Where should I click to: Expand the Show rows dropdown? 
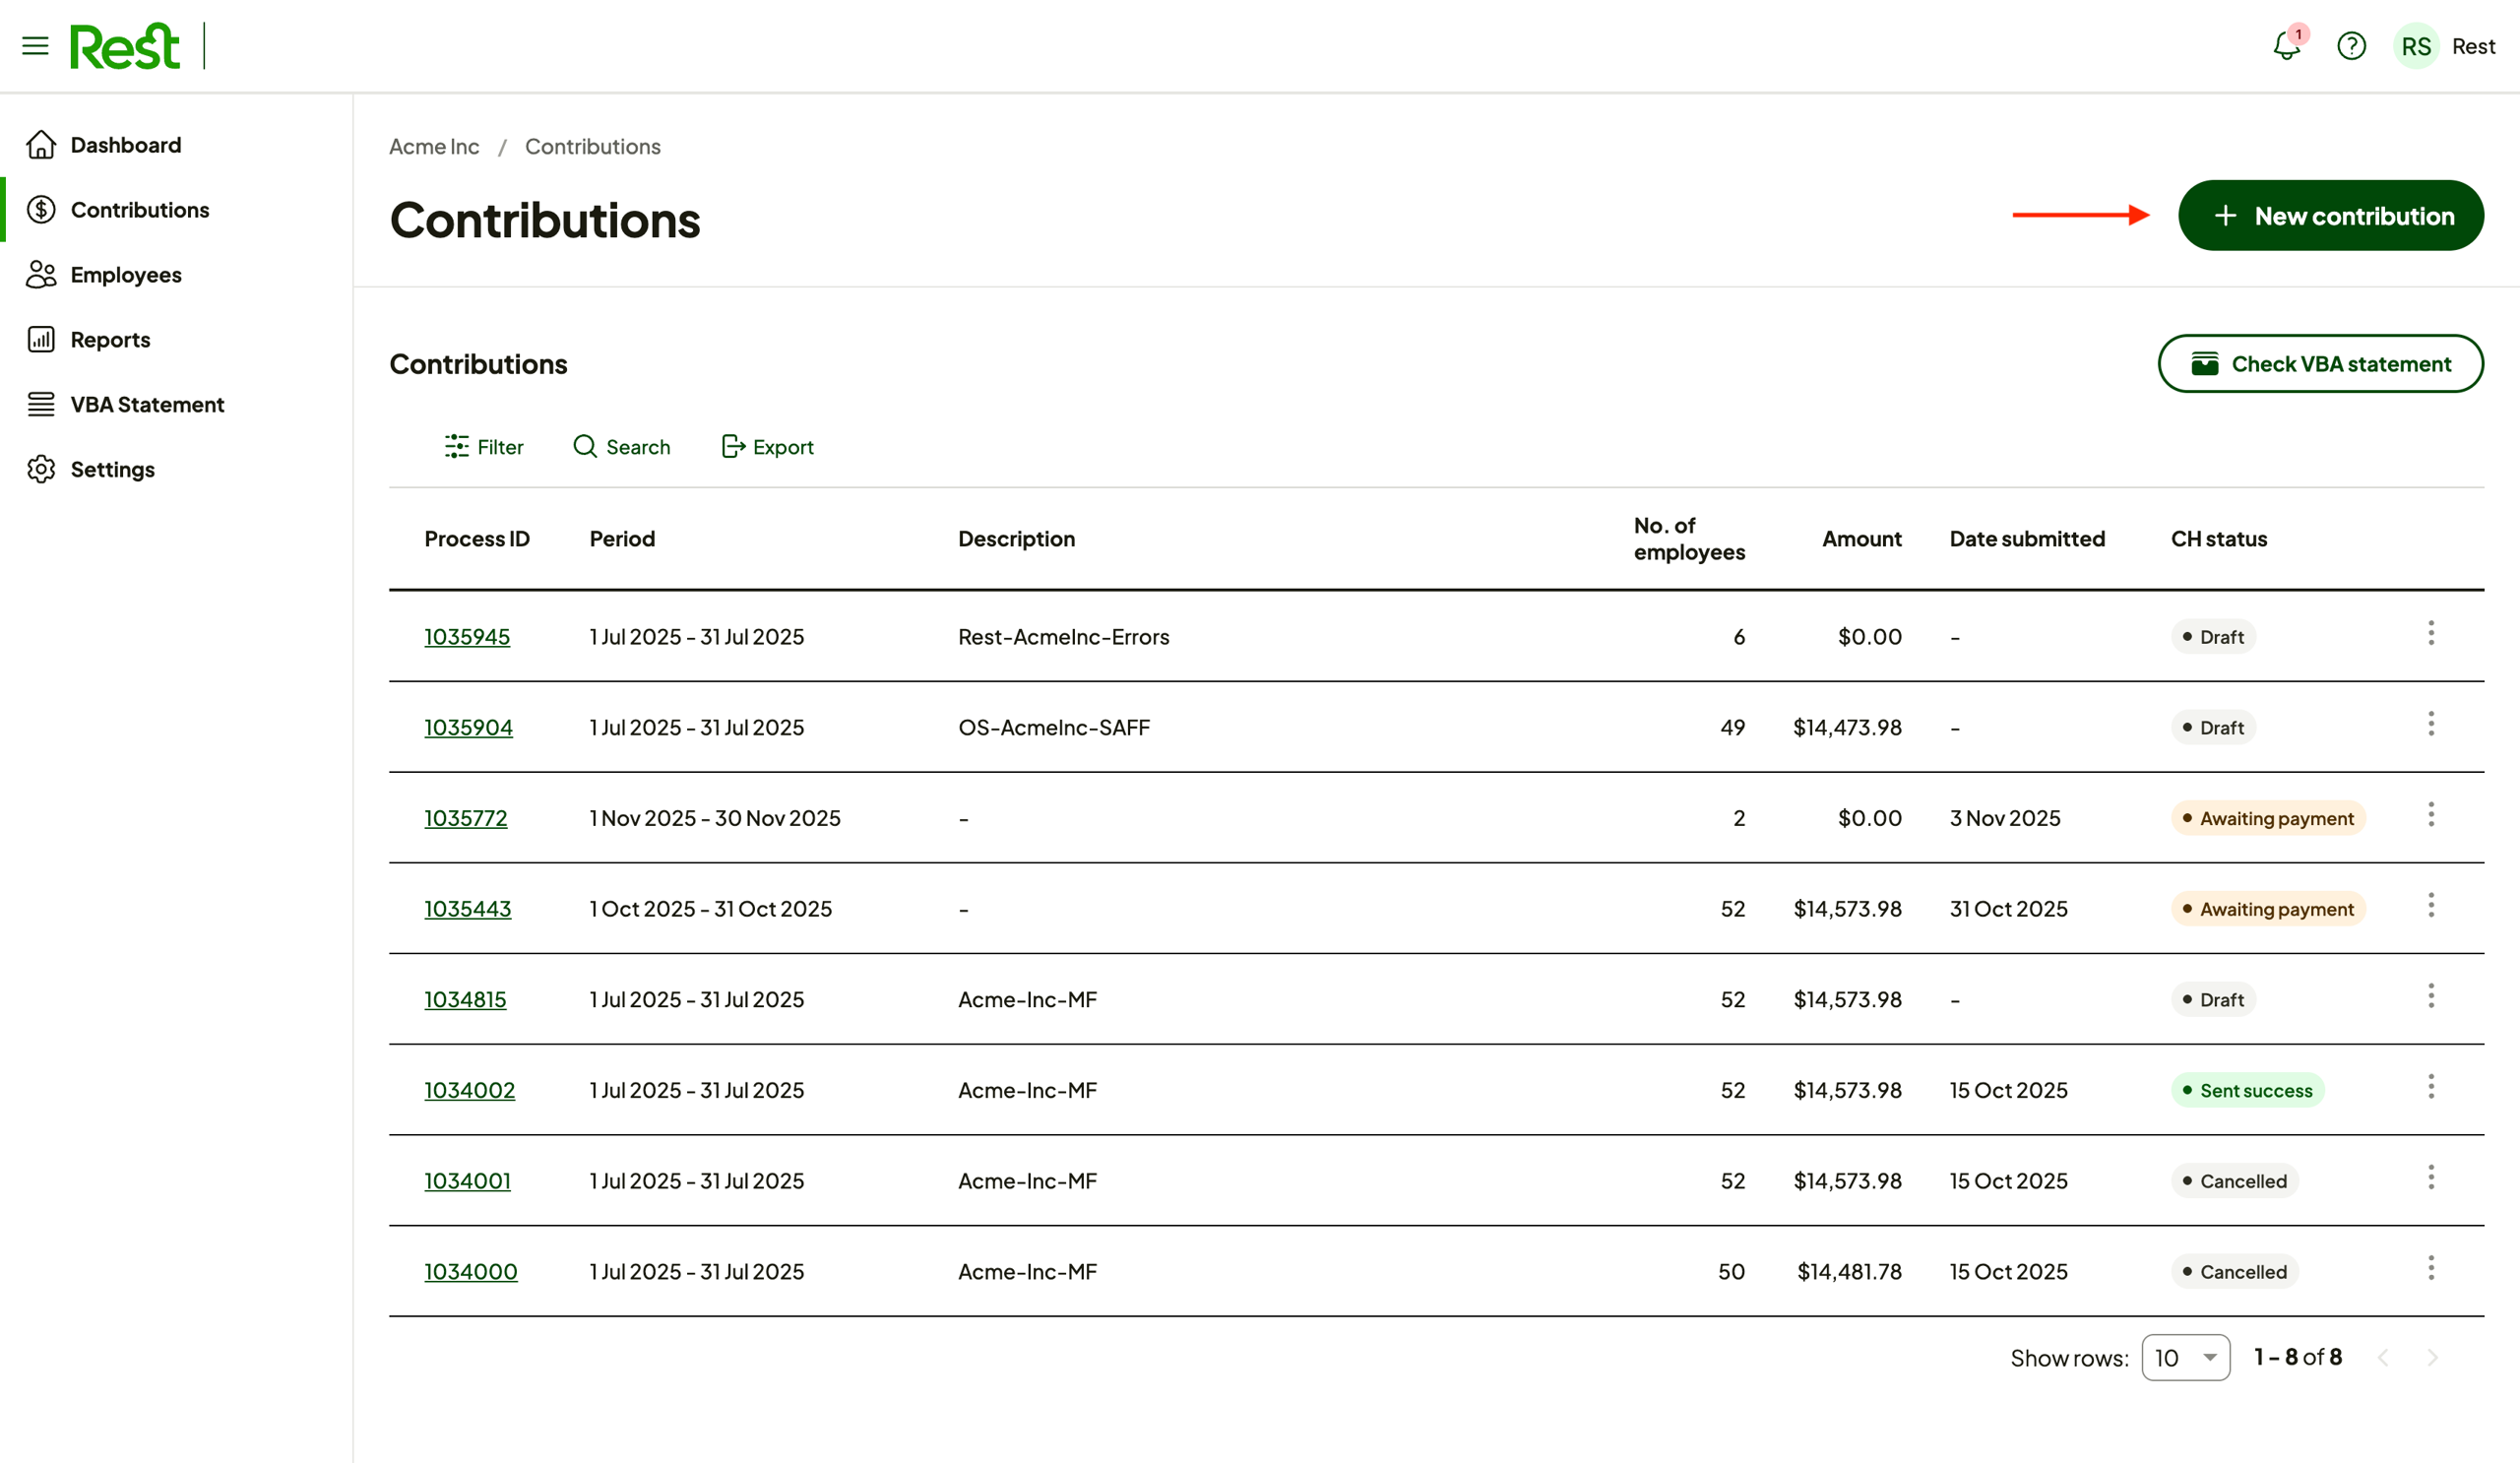click(2185, 1357)
